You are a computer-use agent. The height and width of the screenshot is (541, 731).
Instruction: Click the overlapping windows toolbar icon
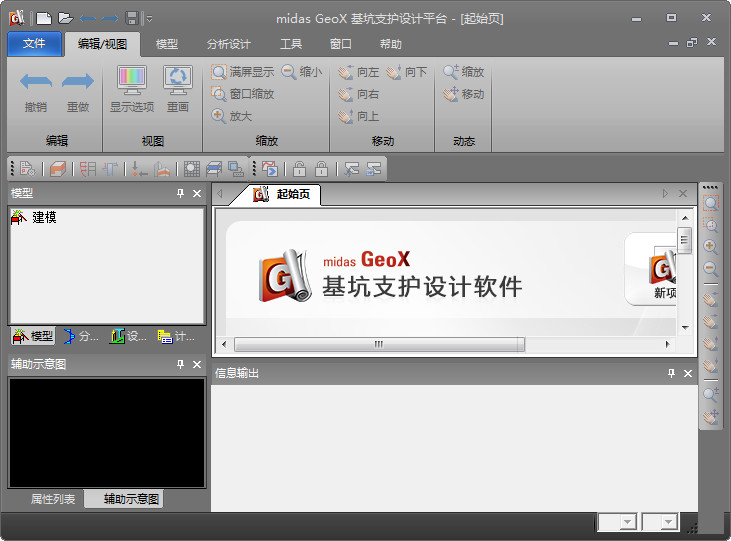(x=236, y=168)
